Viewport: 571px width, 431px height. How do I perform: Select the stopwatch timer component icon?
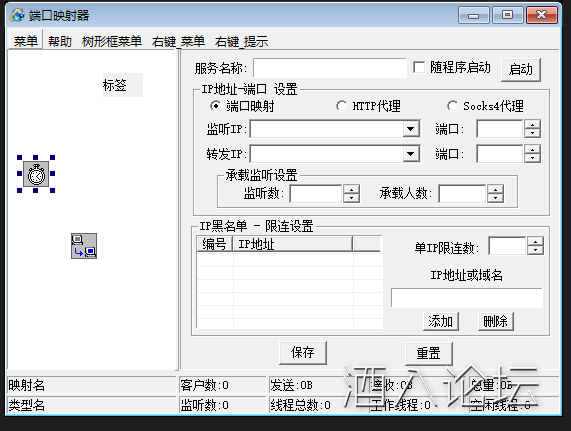(36, 174)
